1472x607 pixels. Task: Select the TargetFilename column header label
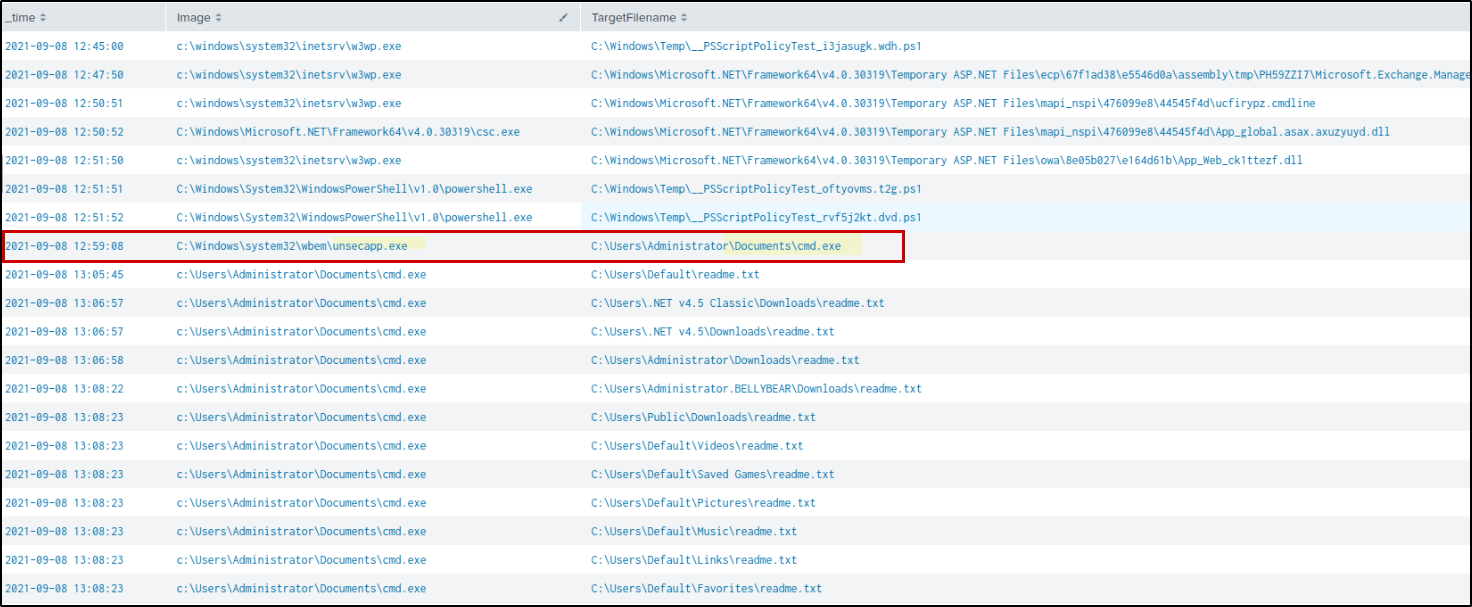633,18
